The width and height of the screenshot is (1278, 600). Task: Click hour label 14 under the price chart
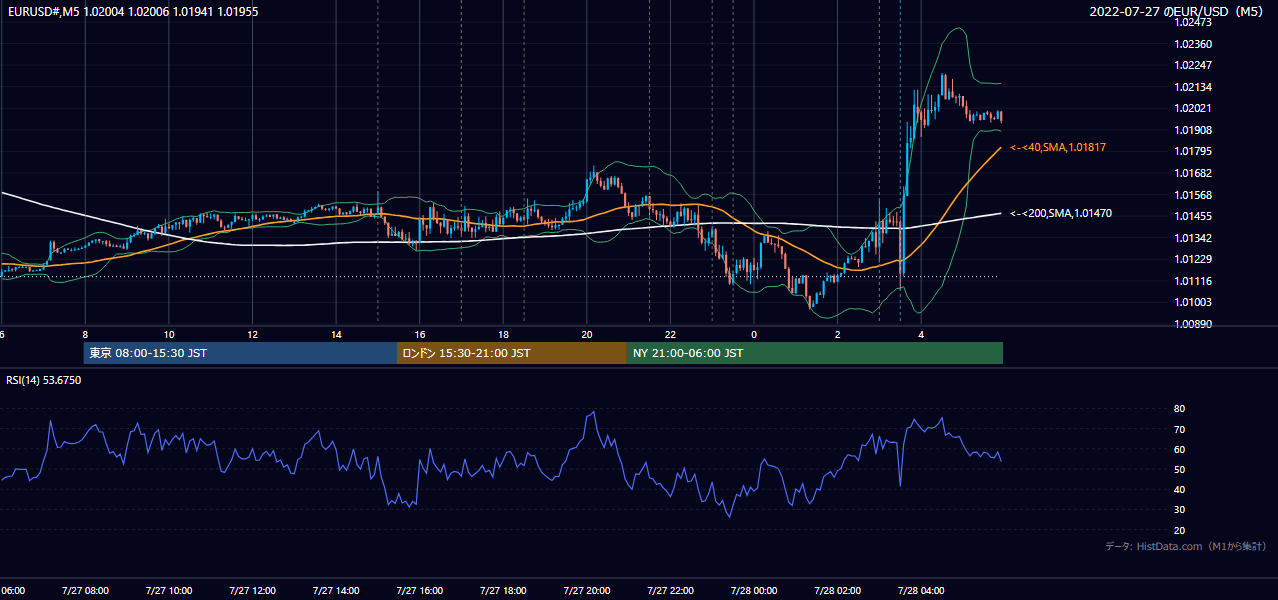tap(337, 334)
